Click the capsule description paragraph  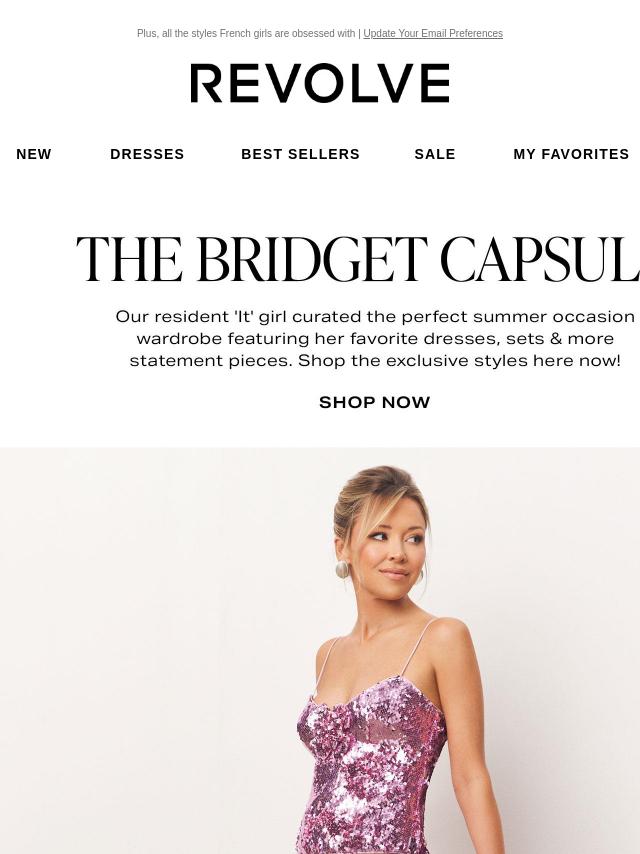[x=375, y=338]
